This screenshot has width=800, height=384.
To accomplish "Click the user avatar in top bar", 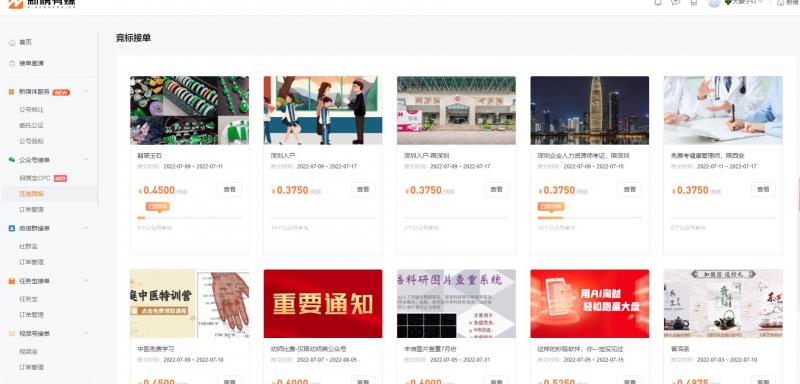I will tap(714, 3).
